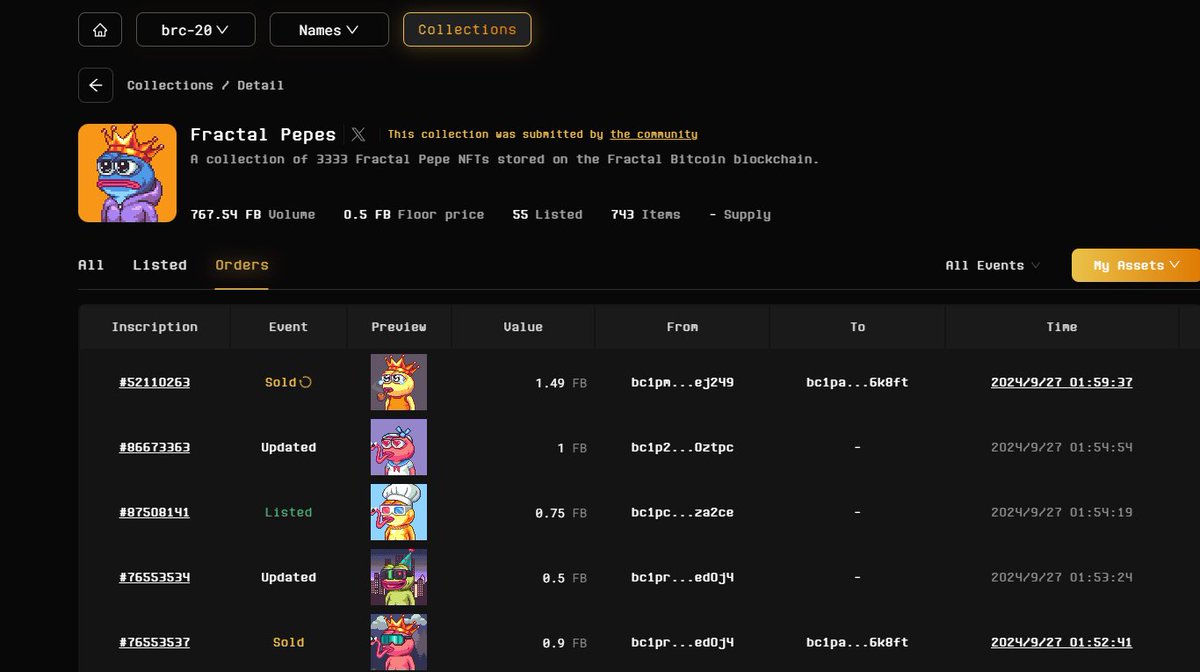Switch to the Collections tab

coord(467,30)
